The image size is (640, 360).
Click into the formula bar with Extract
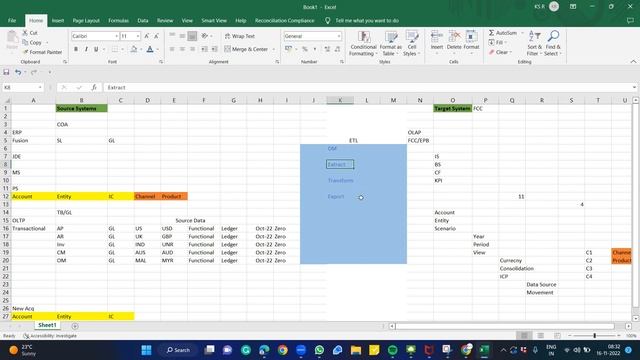pos(367,87)
